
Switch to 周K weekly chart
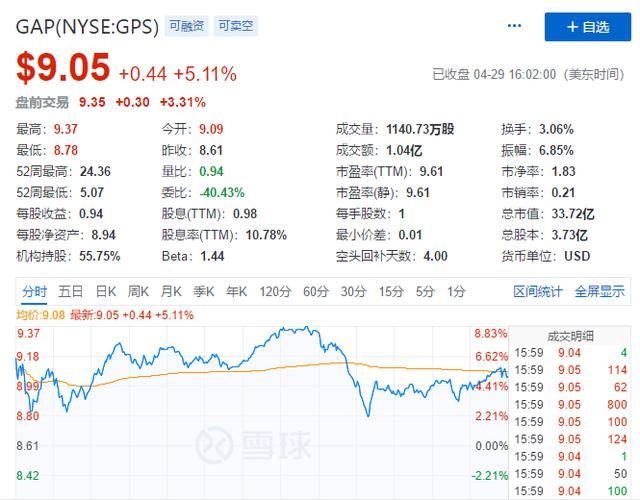(x=137, y=292)
